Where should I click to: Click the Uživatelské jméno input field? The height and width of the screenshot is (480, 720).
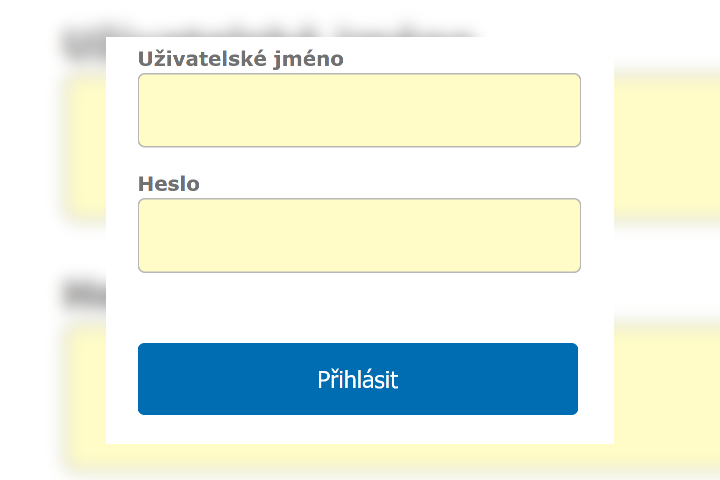click(359, 110)
